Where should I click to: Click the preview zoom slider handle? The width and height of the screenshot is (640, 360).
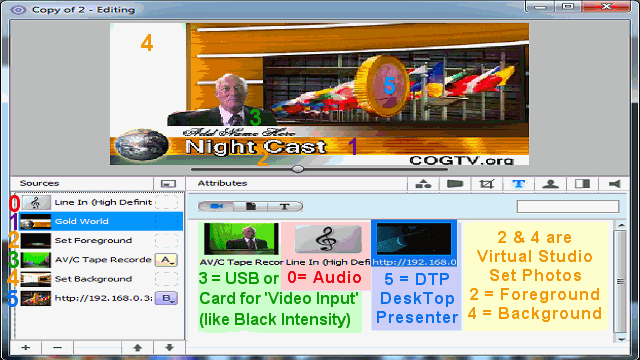point(298,169)
